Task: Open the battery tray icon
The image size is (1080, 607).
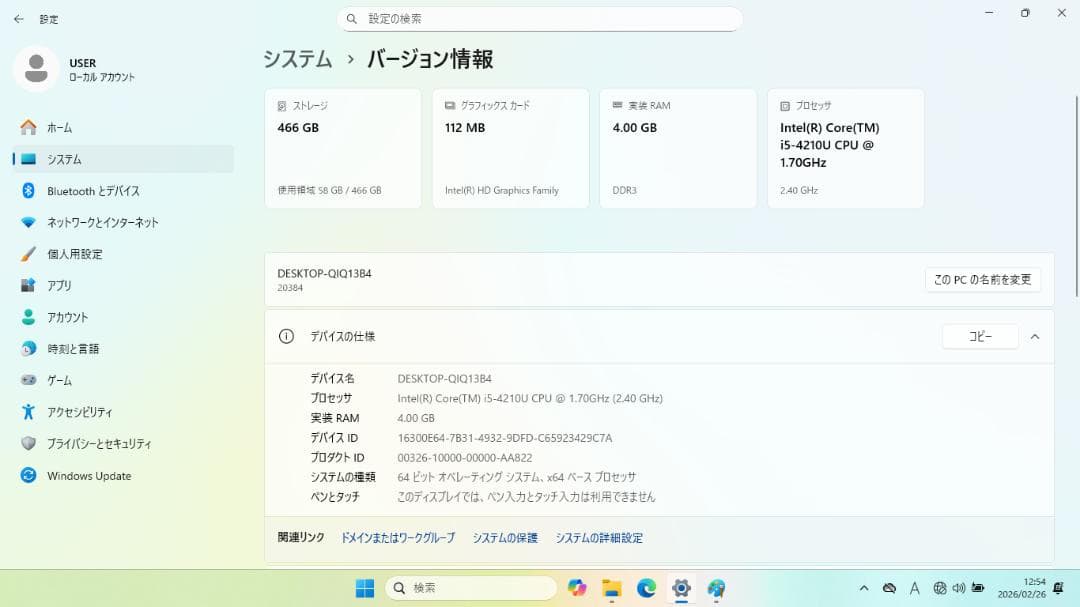Action: (977, 588)
